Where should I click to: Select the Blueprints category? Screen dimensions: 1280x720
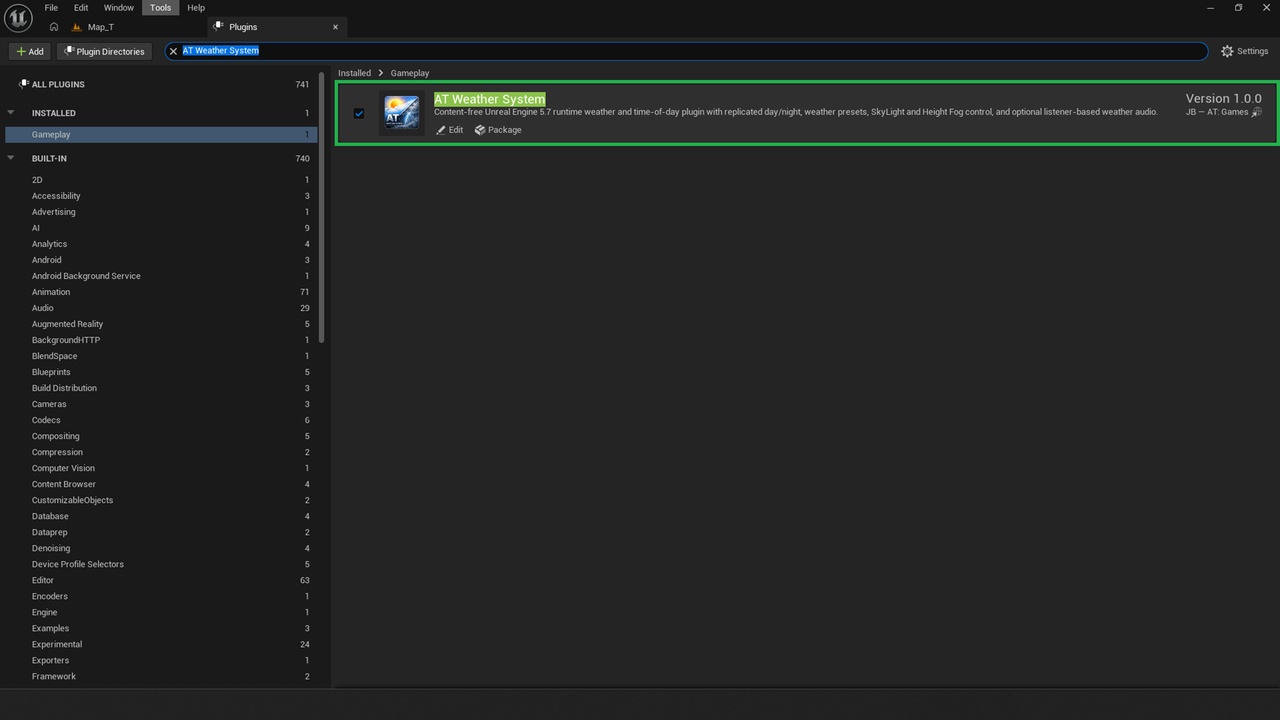point(160,372)
